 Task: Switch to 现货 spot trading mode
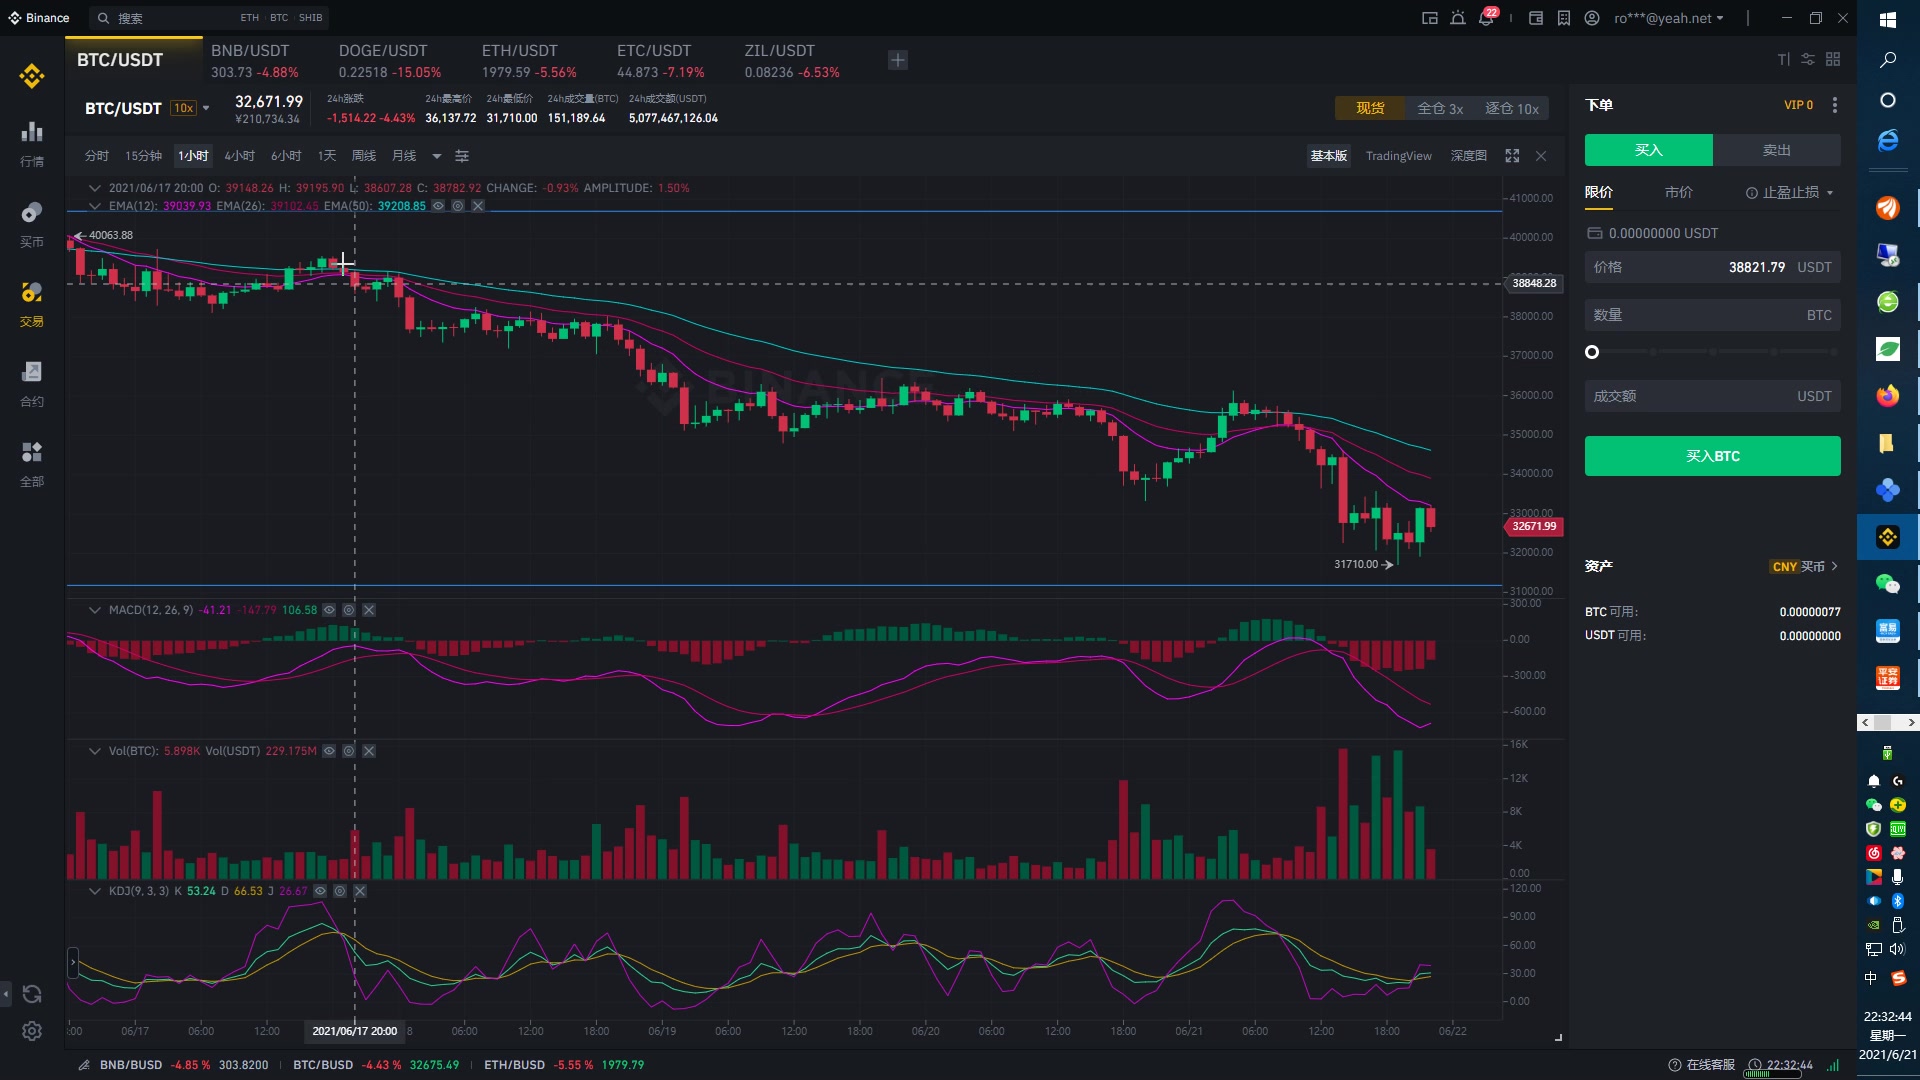[1370, 108]
